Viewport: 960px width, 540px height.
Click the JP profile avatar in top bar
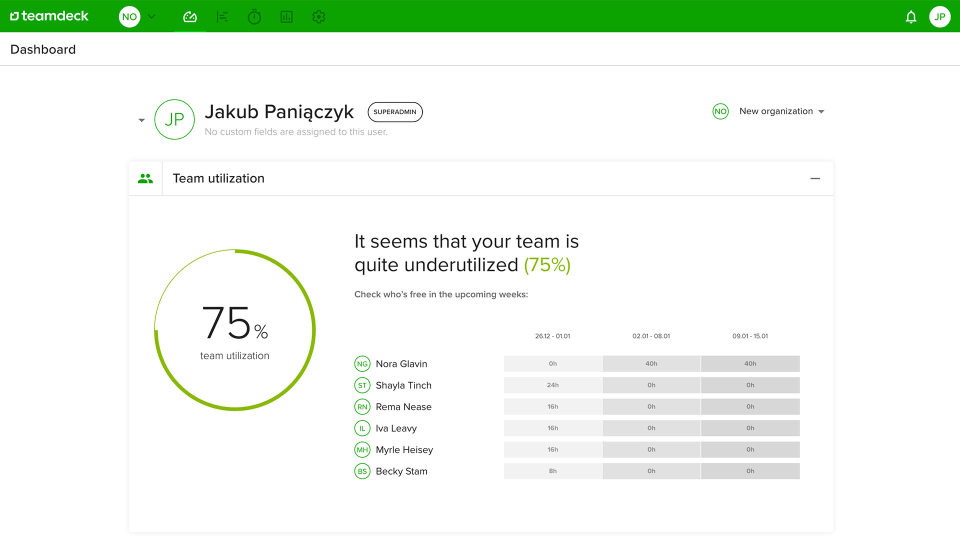[x=940, y=17]
